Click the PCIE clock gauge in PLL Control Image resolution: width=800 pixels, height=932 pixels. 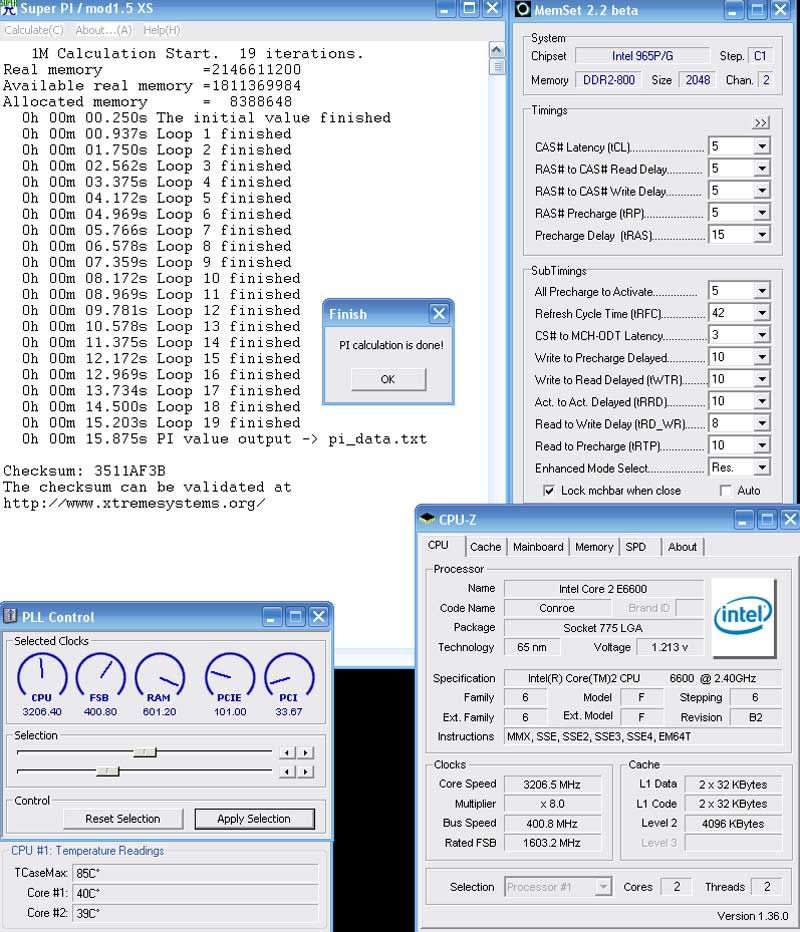[229, 678]
